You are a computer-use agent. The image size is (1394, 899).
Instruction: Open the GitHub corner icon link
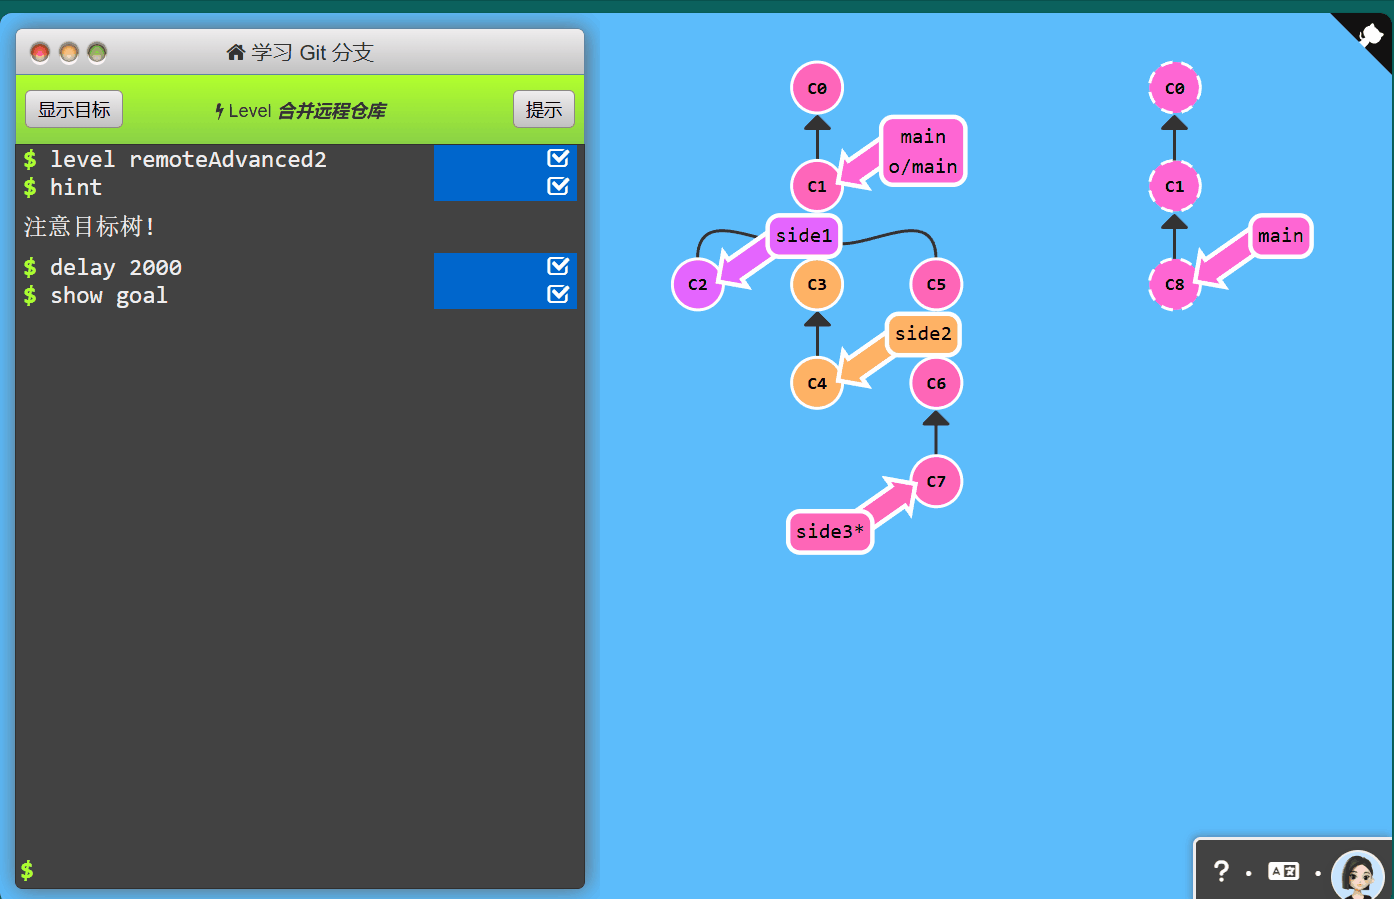pyautogui.click(x=1369, y=36)
